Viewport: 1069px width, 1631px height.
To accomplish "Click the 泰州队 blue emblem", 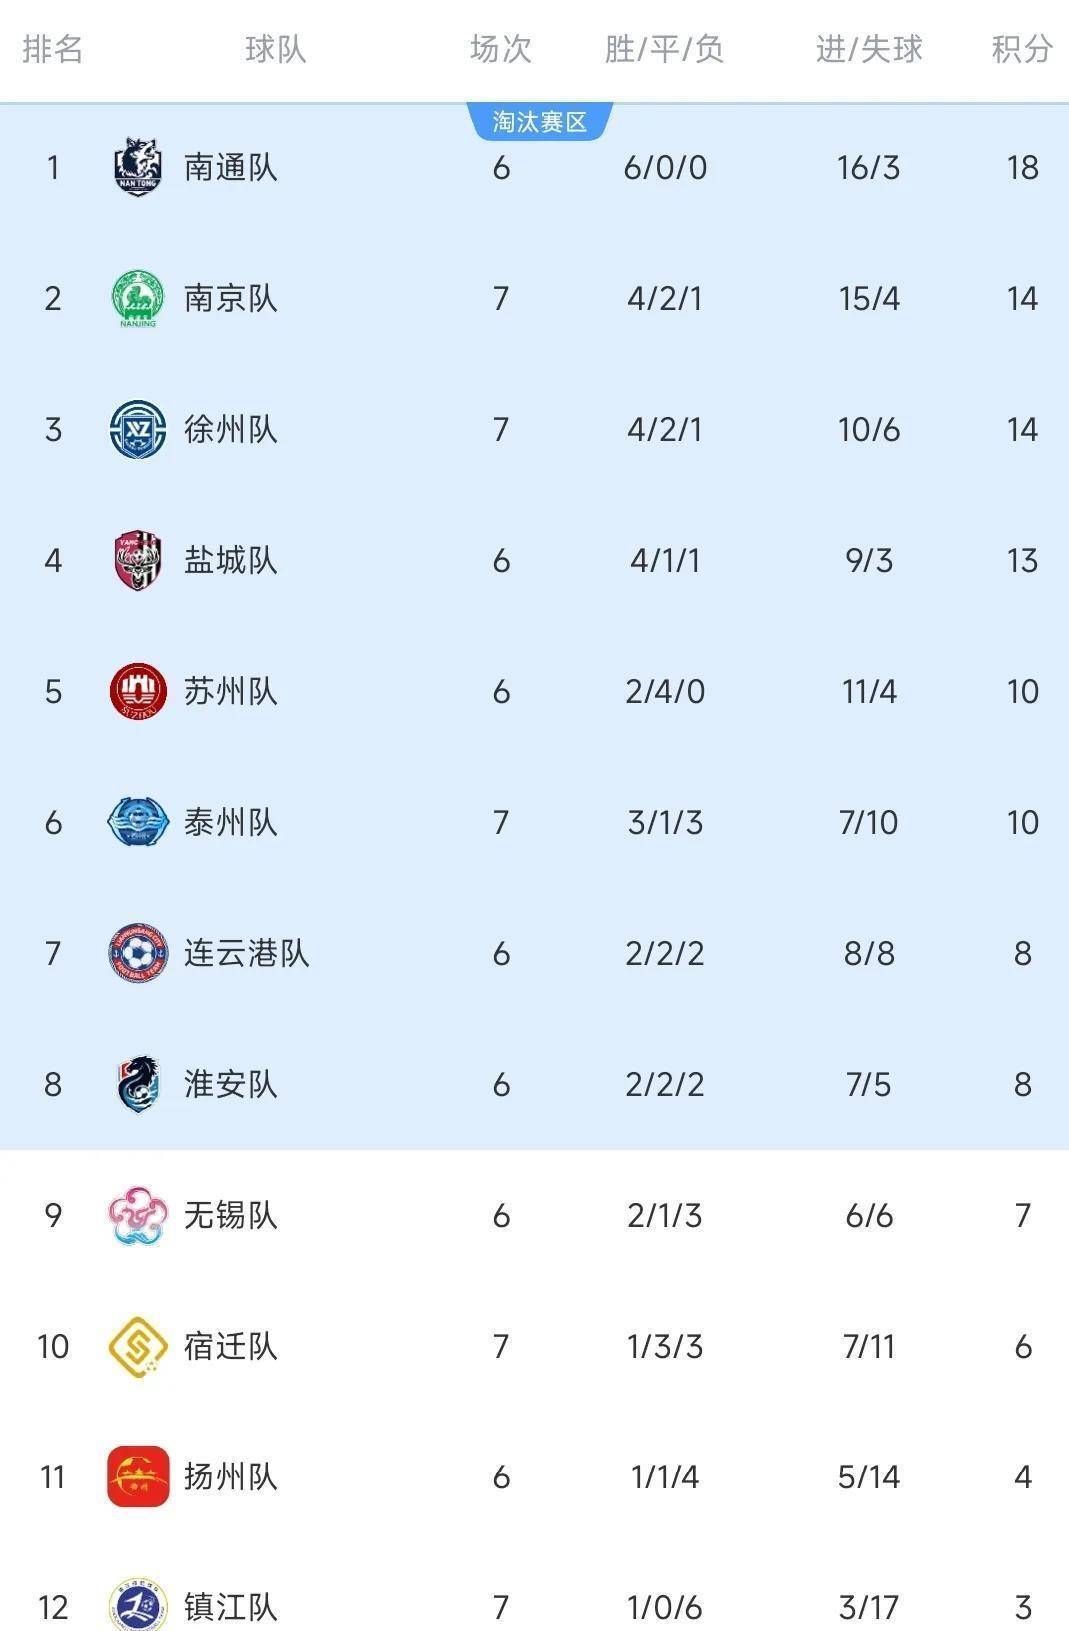I will tap(138, 822).
